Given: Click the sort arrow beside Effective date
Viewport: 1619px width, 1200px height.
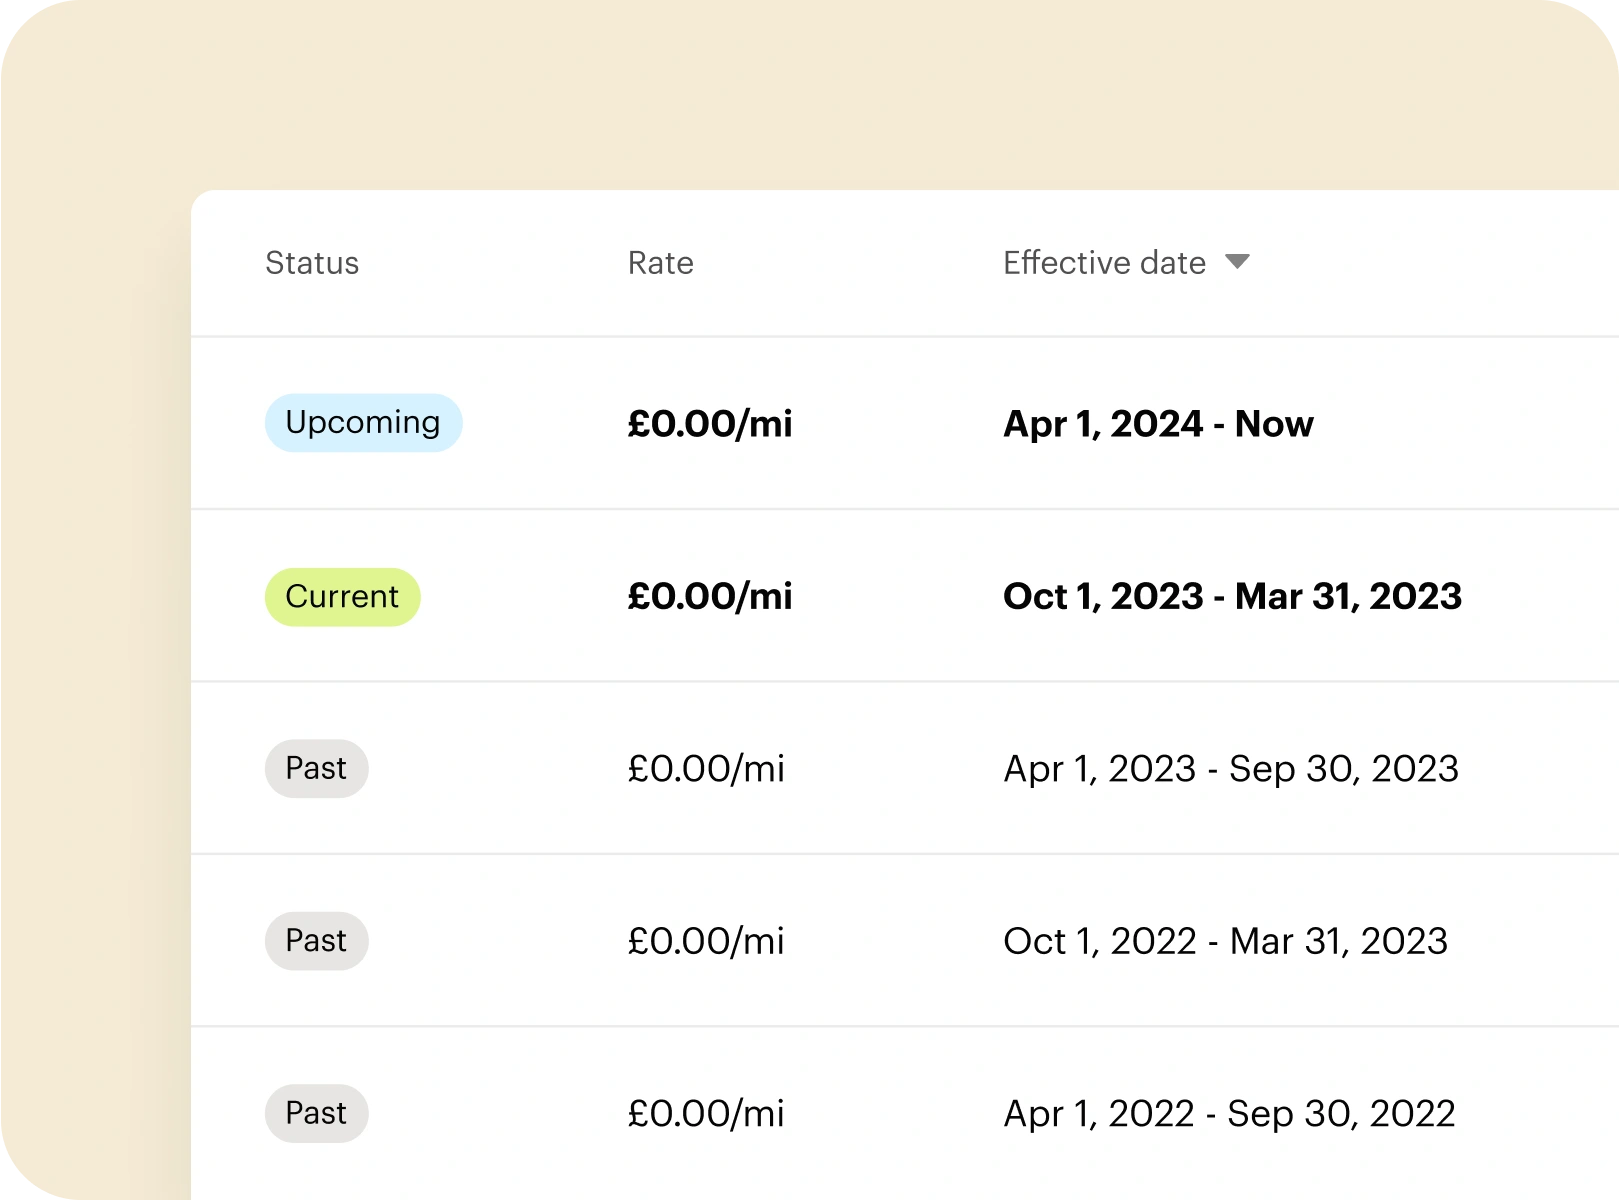Looking at the screenshot, I should [x=1237, y=262].
